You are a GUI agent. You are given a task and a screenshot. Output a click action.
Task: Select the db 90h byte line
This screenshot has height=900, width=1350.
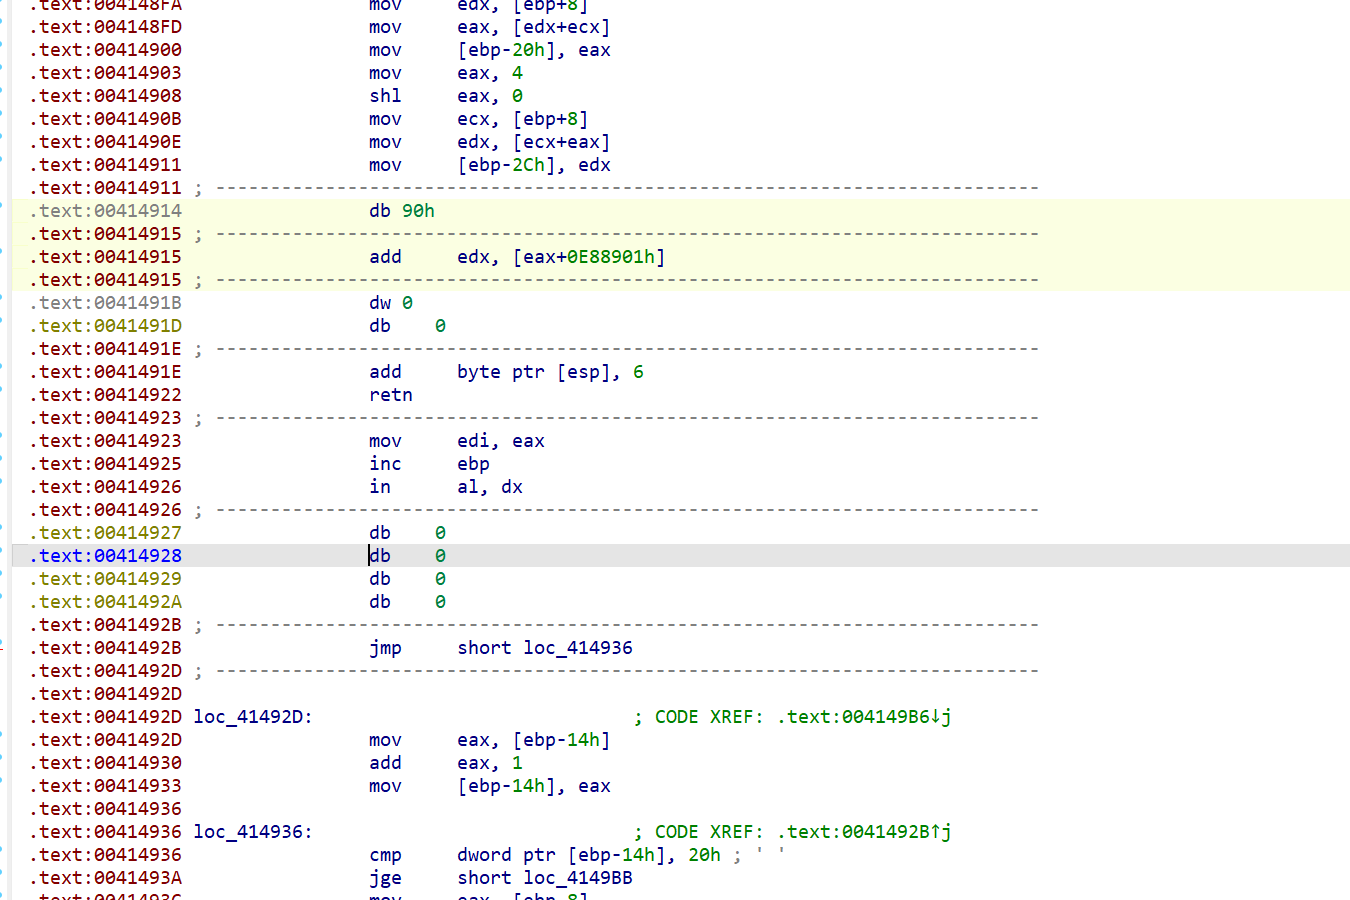401,210
